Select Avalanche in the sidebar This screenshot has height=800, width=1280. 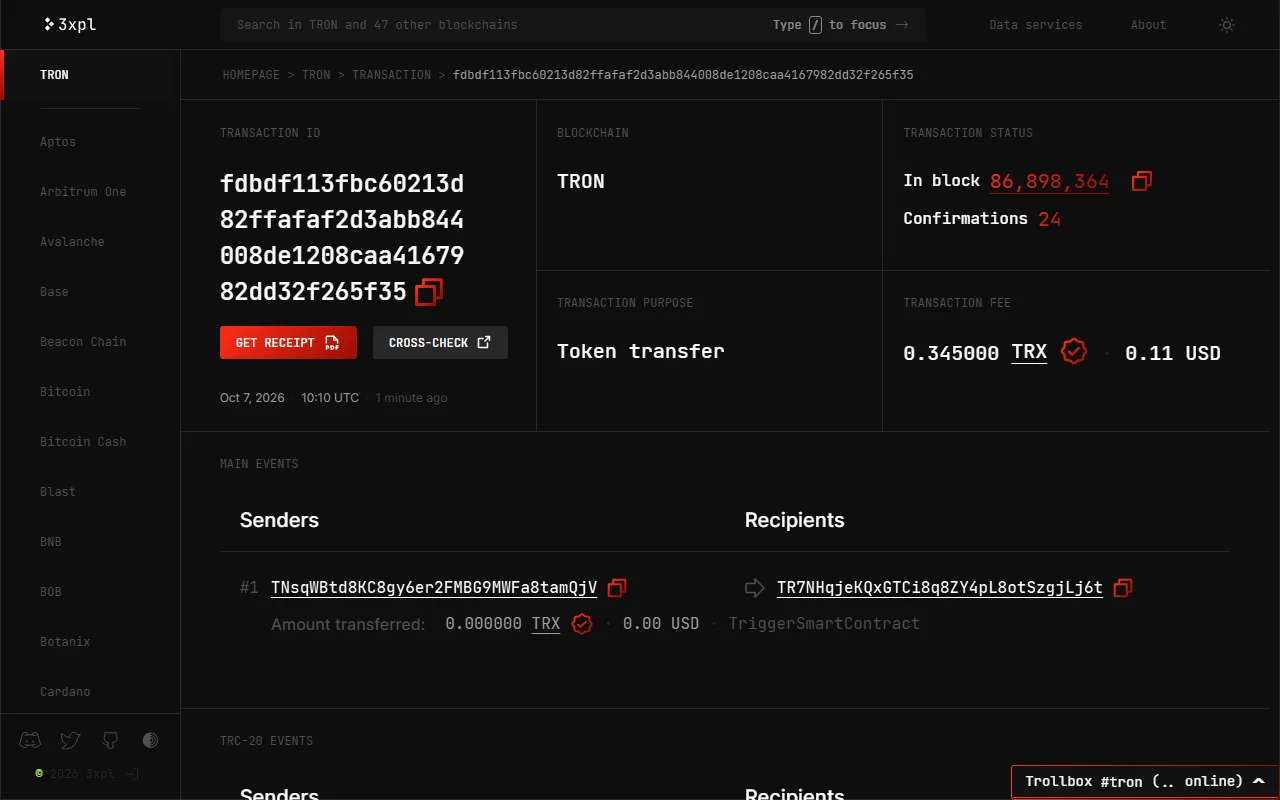72,242
